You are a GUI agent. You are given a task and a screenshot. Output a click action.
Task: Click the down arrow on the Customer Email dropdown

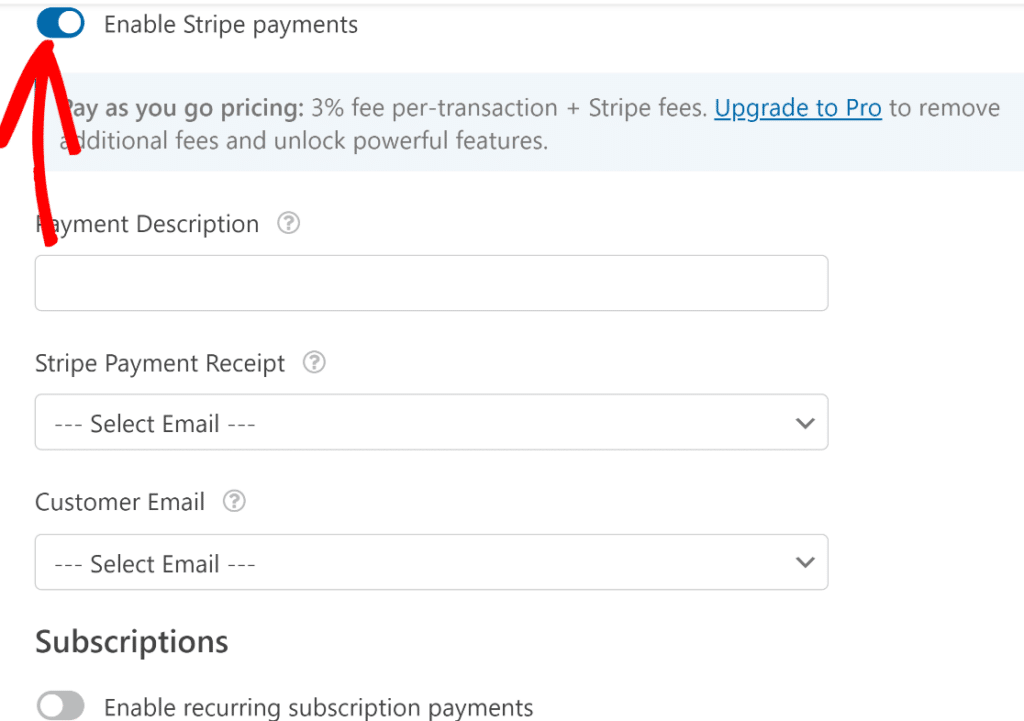[x=805, y=562]
